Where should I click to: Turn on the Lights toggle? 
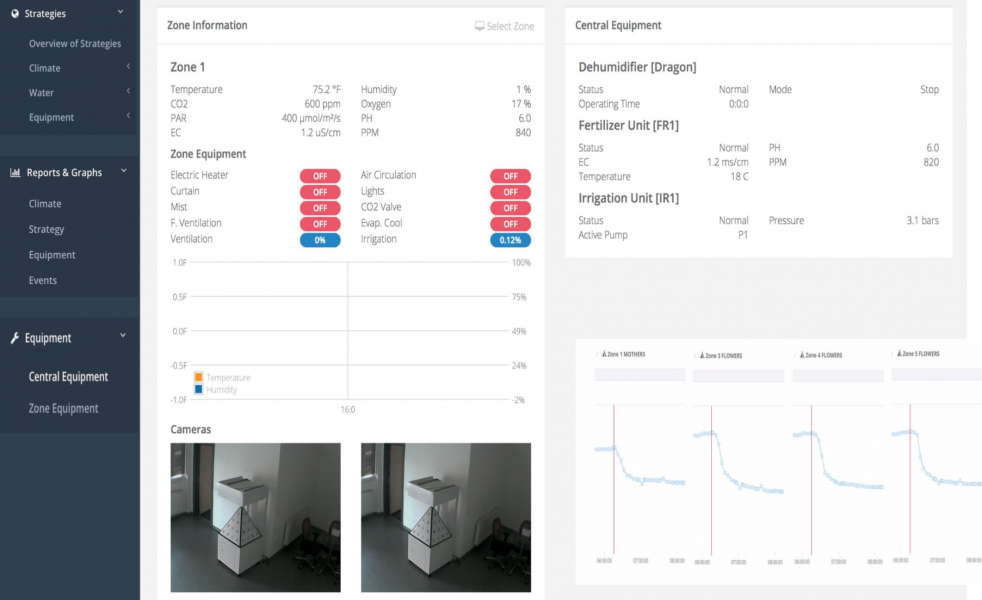click(x=510, y=192)
